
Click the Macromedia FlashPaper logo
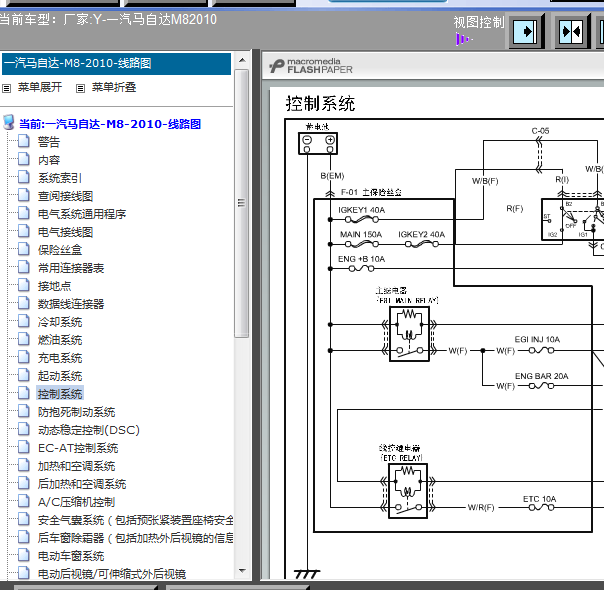(310, 66)
